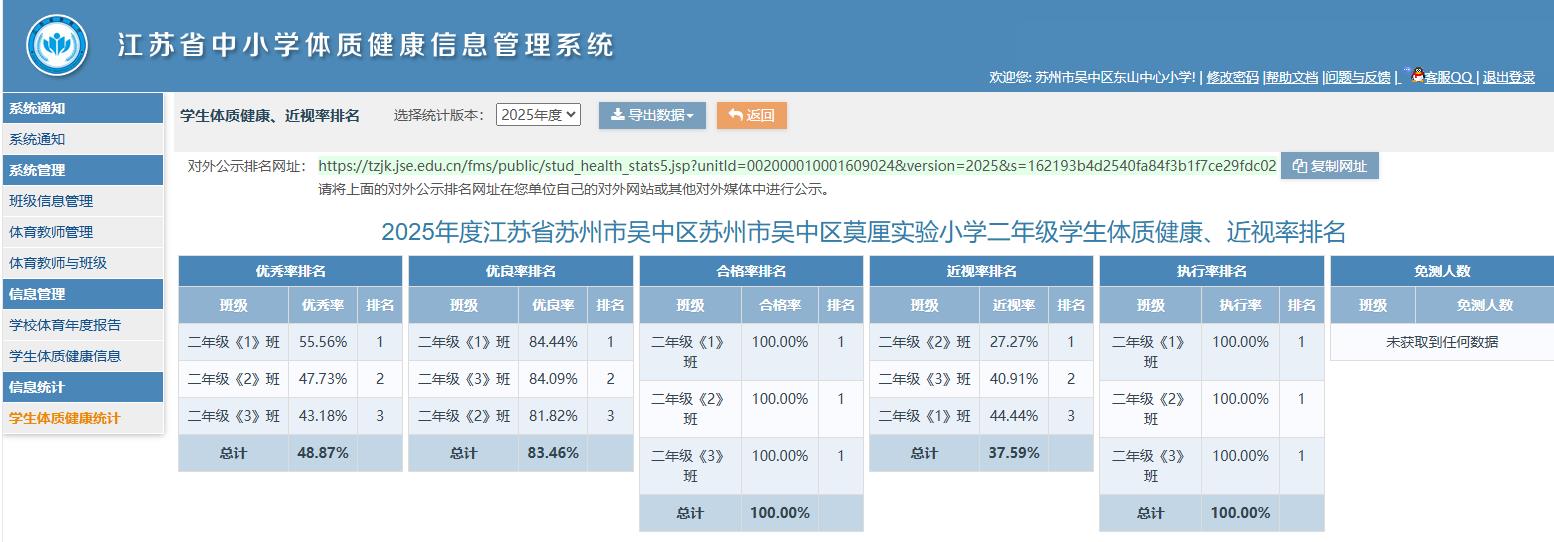1554x542 pixels.
Task: Click the 40.91% myopia rate cell
Action: click(x=1014, y=379)
